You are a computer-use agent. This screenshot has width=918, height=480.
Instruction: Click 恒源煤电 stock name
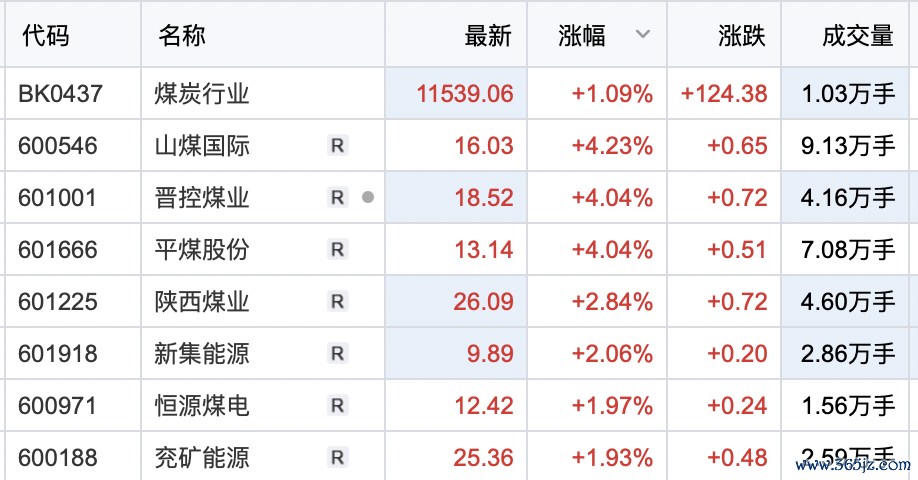202,406
